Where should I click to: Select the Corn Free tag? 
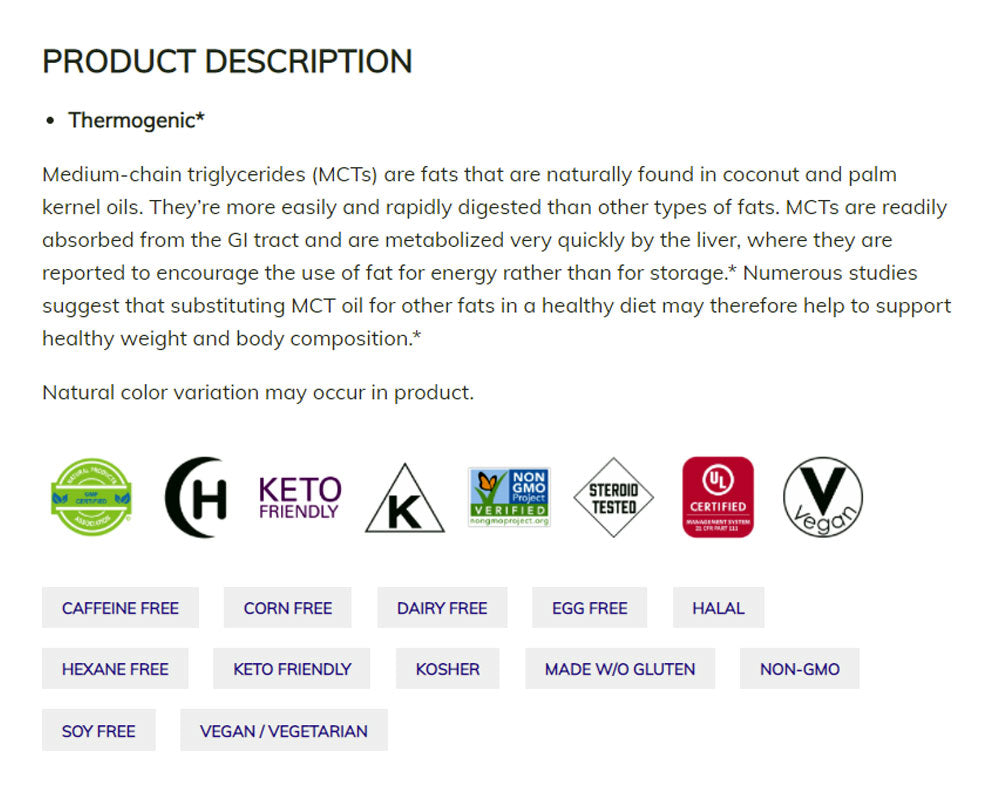pyautogui.click(x=288, y=608)
